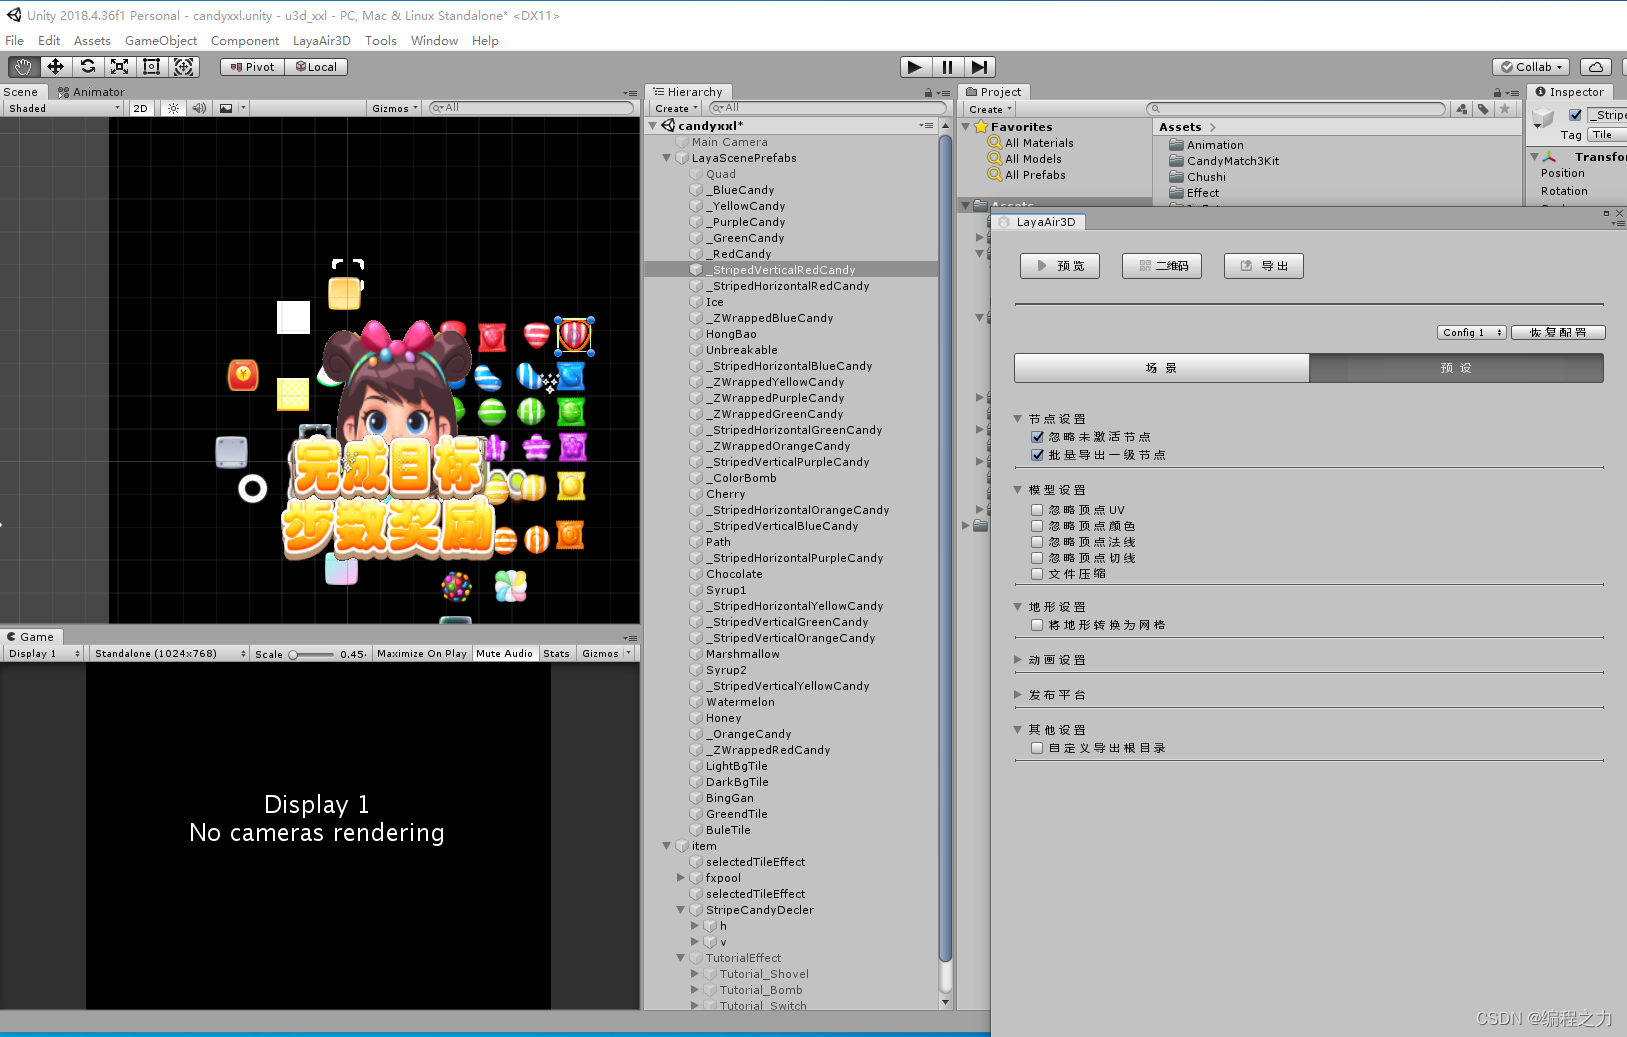Viewport: 1627px width, 1037px height.
Task: Click the 导出 export button
Action: click(x=1264, y=266)
